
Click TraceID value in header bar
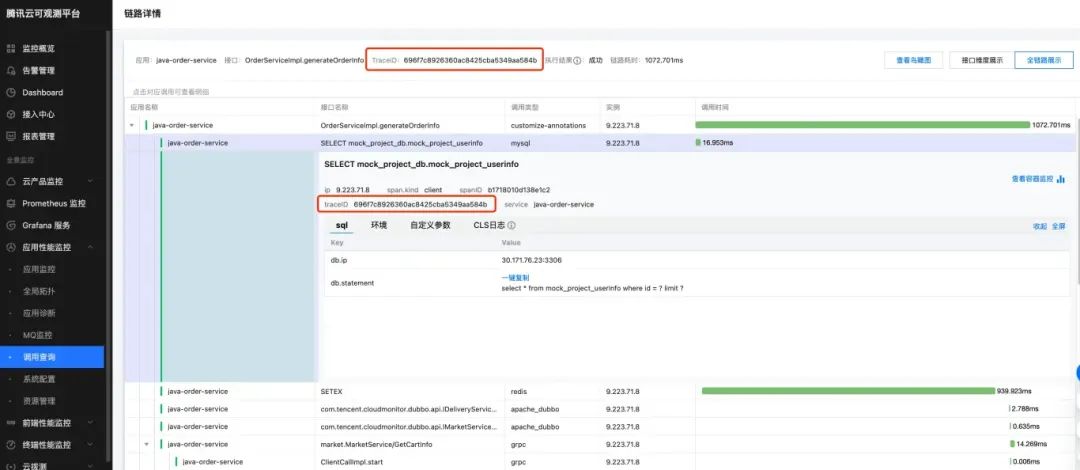tap(470, 61)
